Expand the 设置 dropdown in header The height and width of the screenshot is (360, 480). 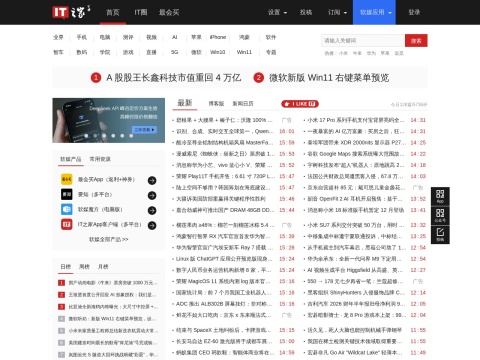pos(277,12)
